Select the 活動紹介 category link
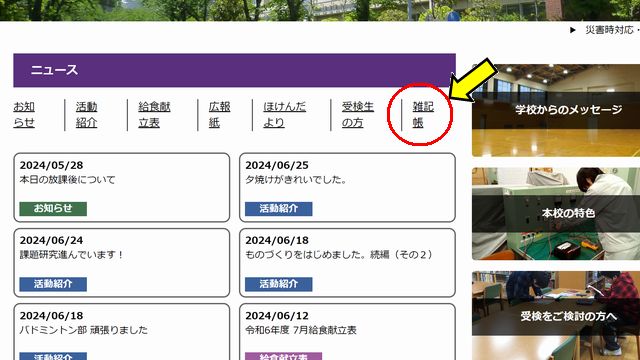The width and height of the screenshot is (640, 360). (87, 115)
